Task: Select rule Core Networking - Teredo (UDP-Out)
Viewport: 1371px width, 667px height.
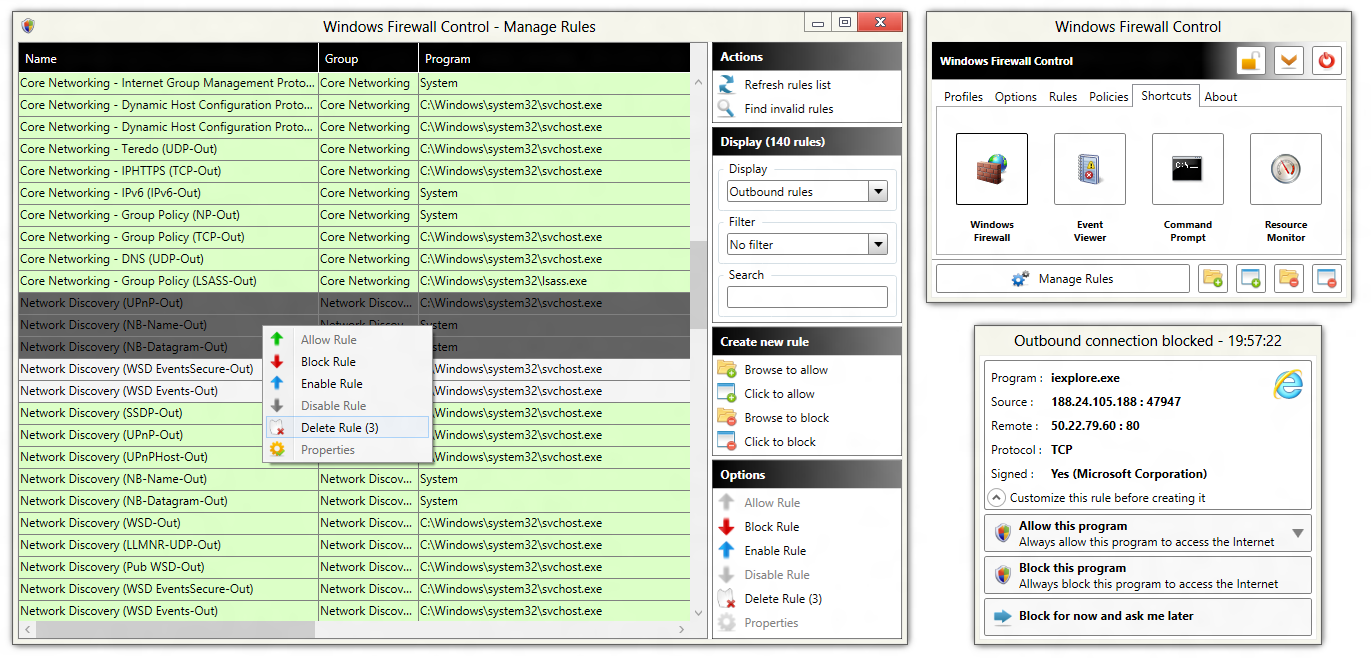Action: pyautogui.click(x=354, y=149)
